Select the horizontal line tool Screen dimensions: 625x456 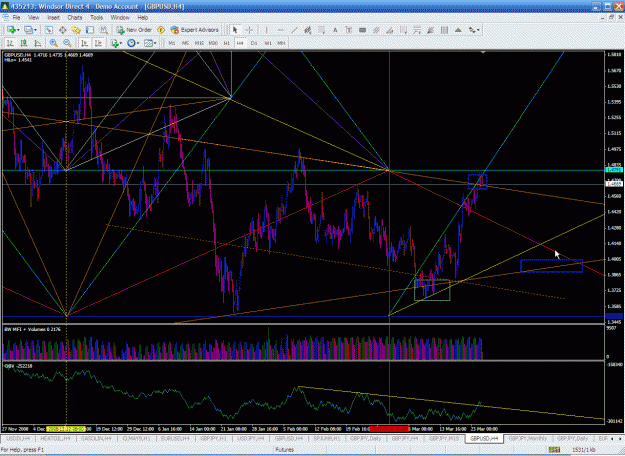click(x=280, y=30)
